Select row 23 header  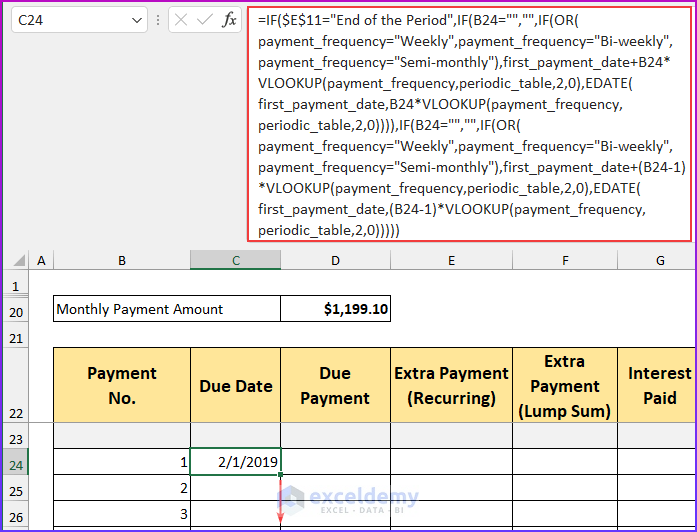coord(16,436)
